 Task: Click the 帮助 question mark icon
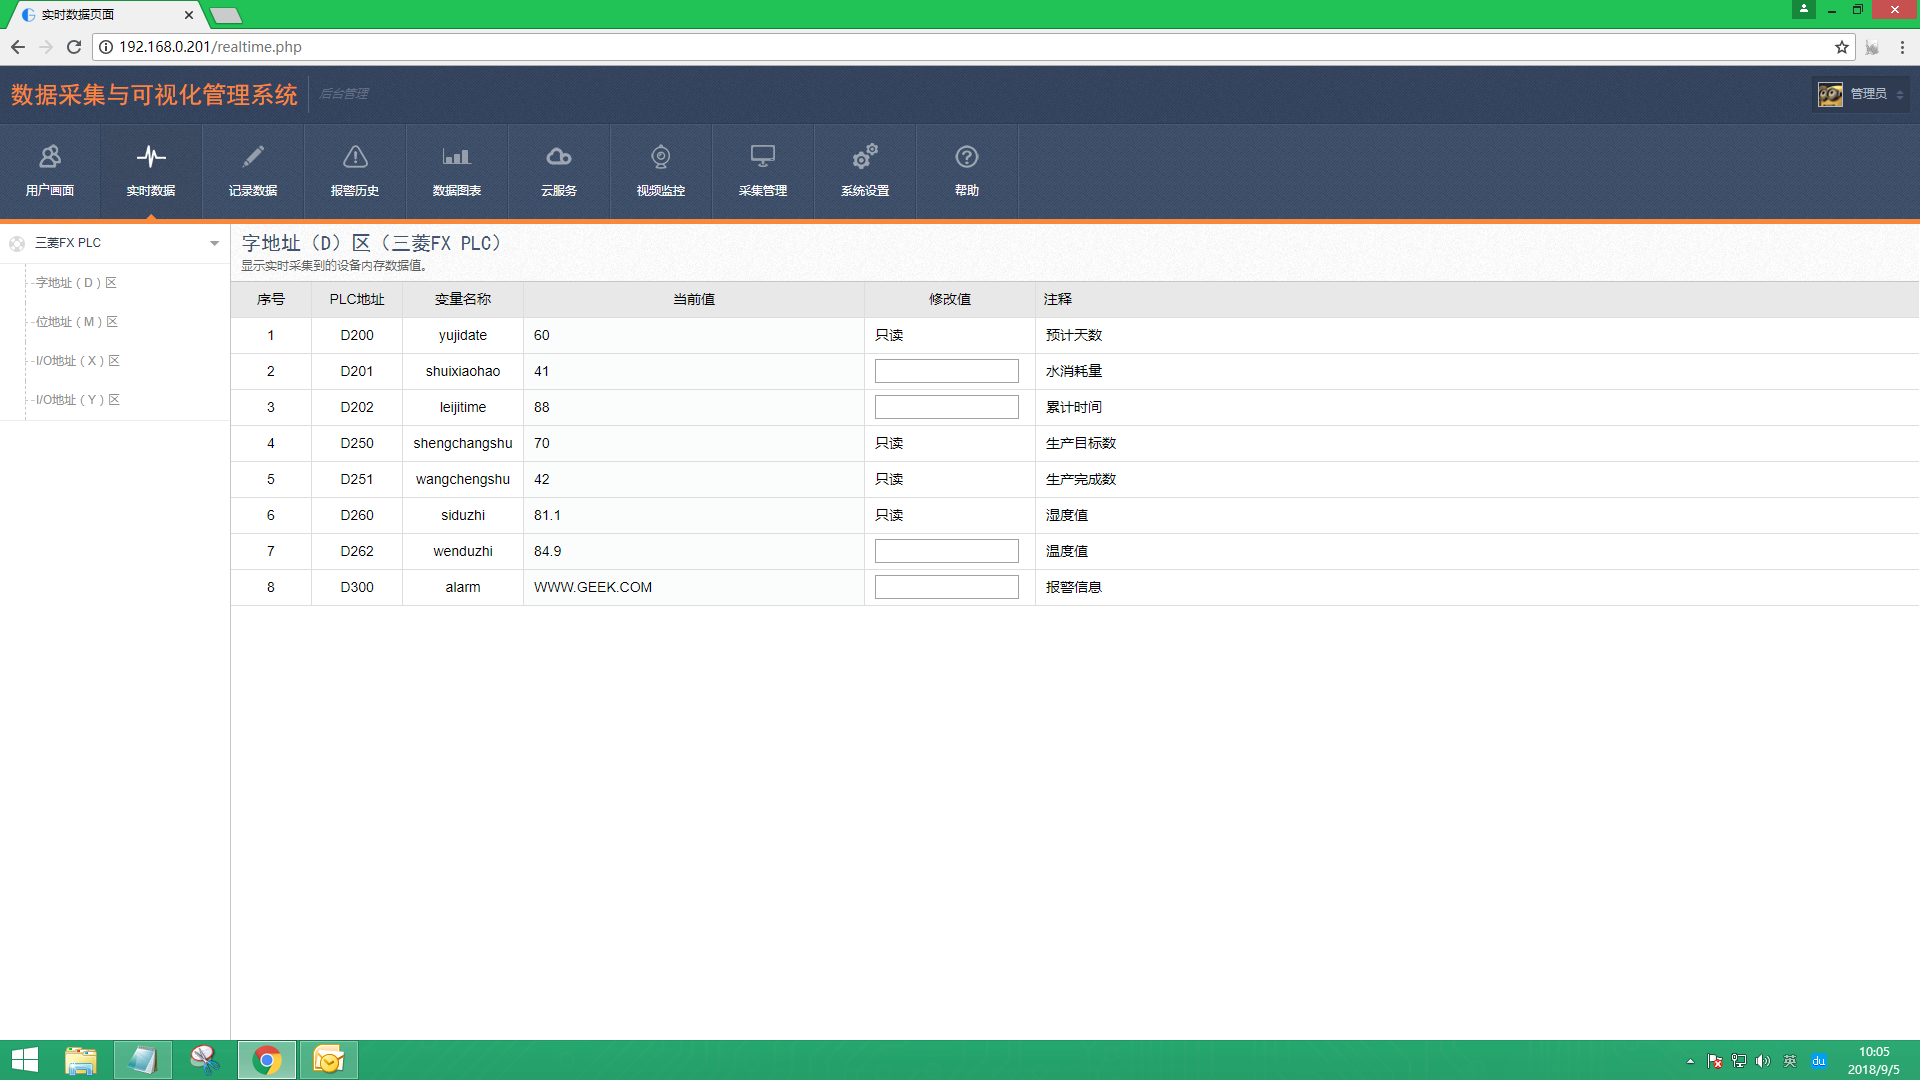point(966,157)
